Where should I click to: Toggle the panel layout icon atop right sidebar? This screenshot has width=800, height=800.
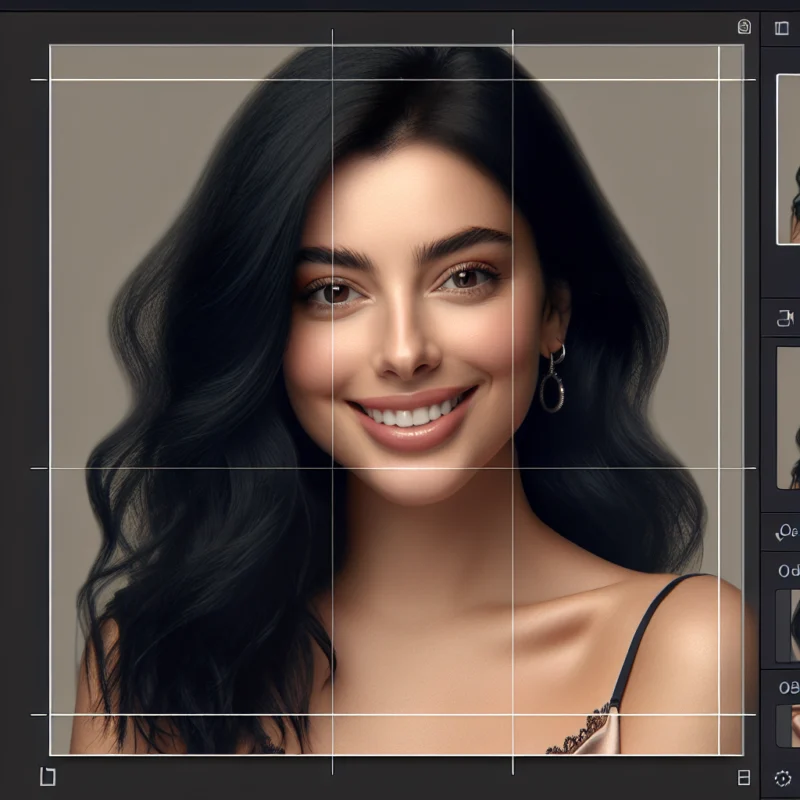pyautogui.click(x=782, y=28)
